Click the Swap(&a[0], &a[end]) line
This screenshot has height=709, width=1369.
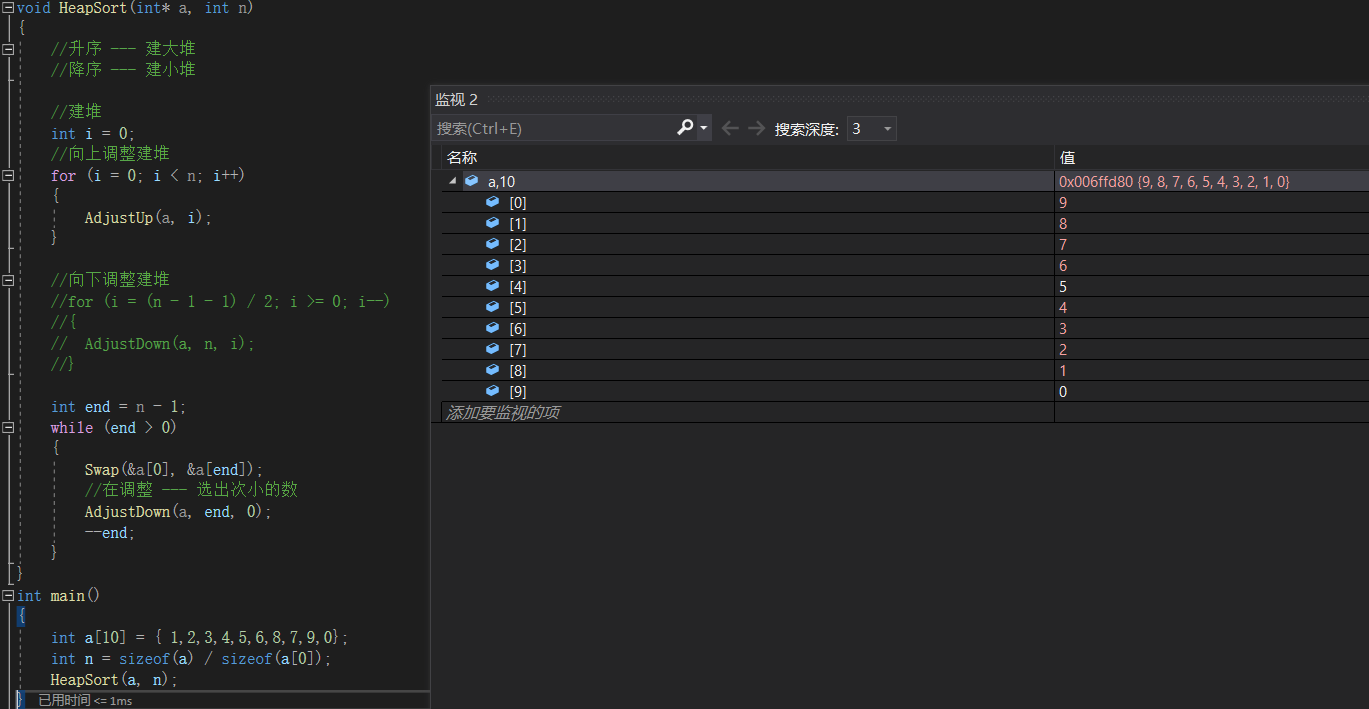(174, 469)
